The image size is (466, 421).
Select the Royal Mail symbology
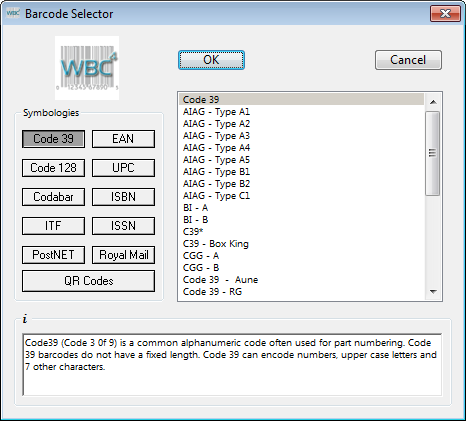[x=123, y=255]
